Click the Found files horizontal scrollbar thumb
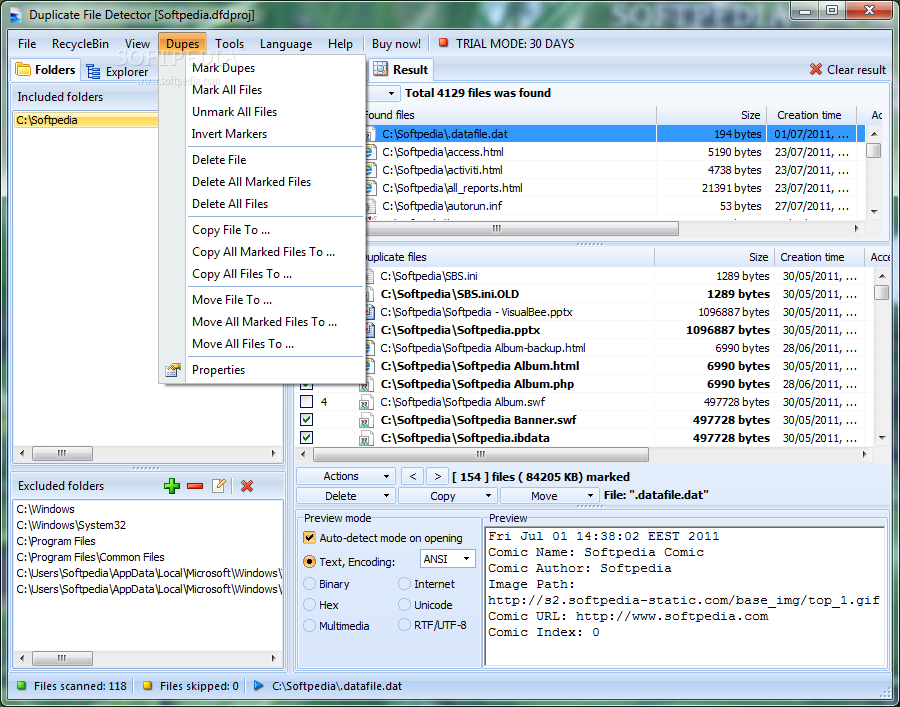The image size is (900, 707). click(521, 228)
